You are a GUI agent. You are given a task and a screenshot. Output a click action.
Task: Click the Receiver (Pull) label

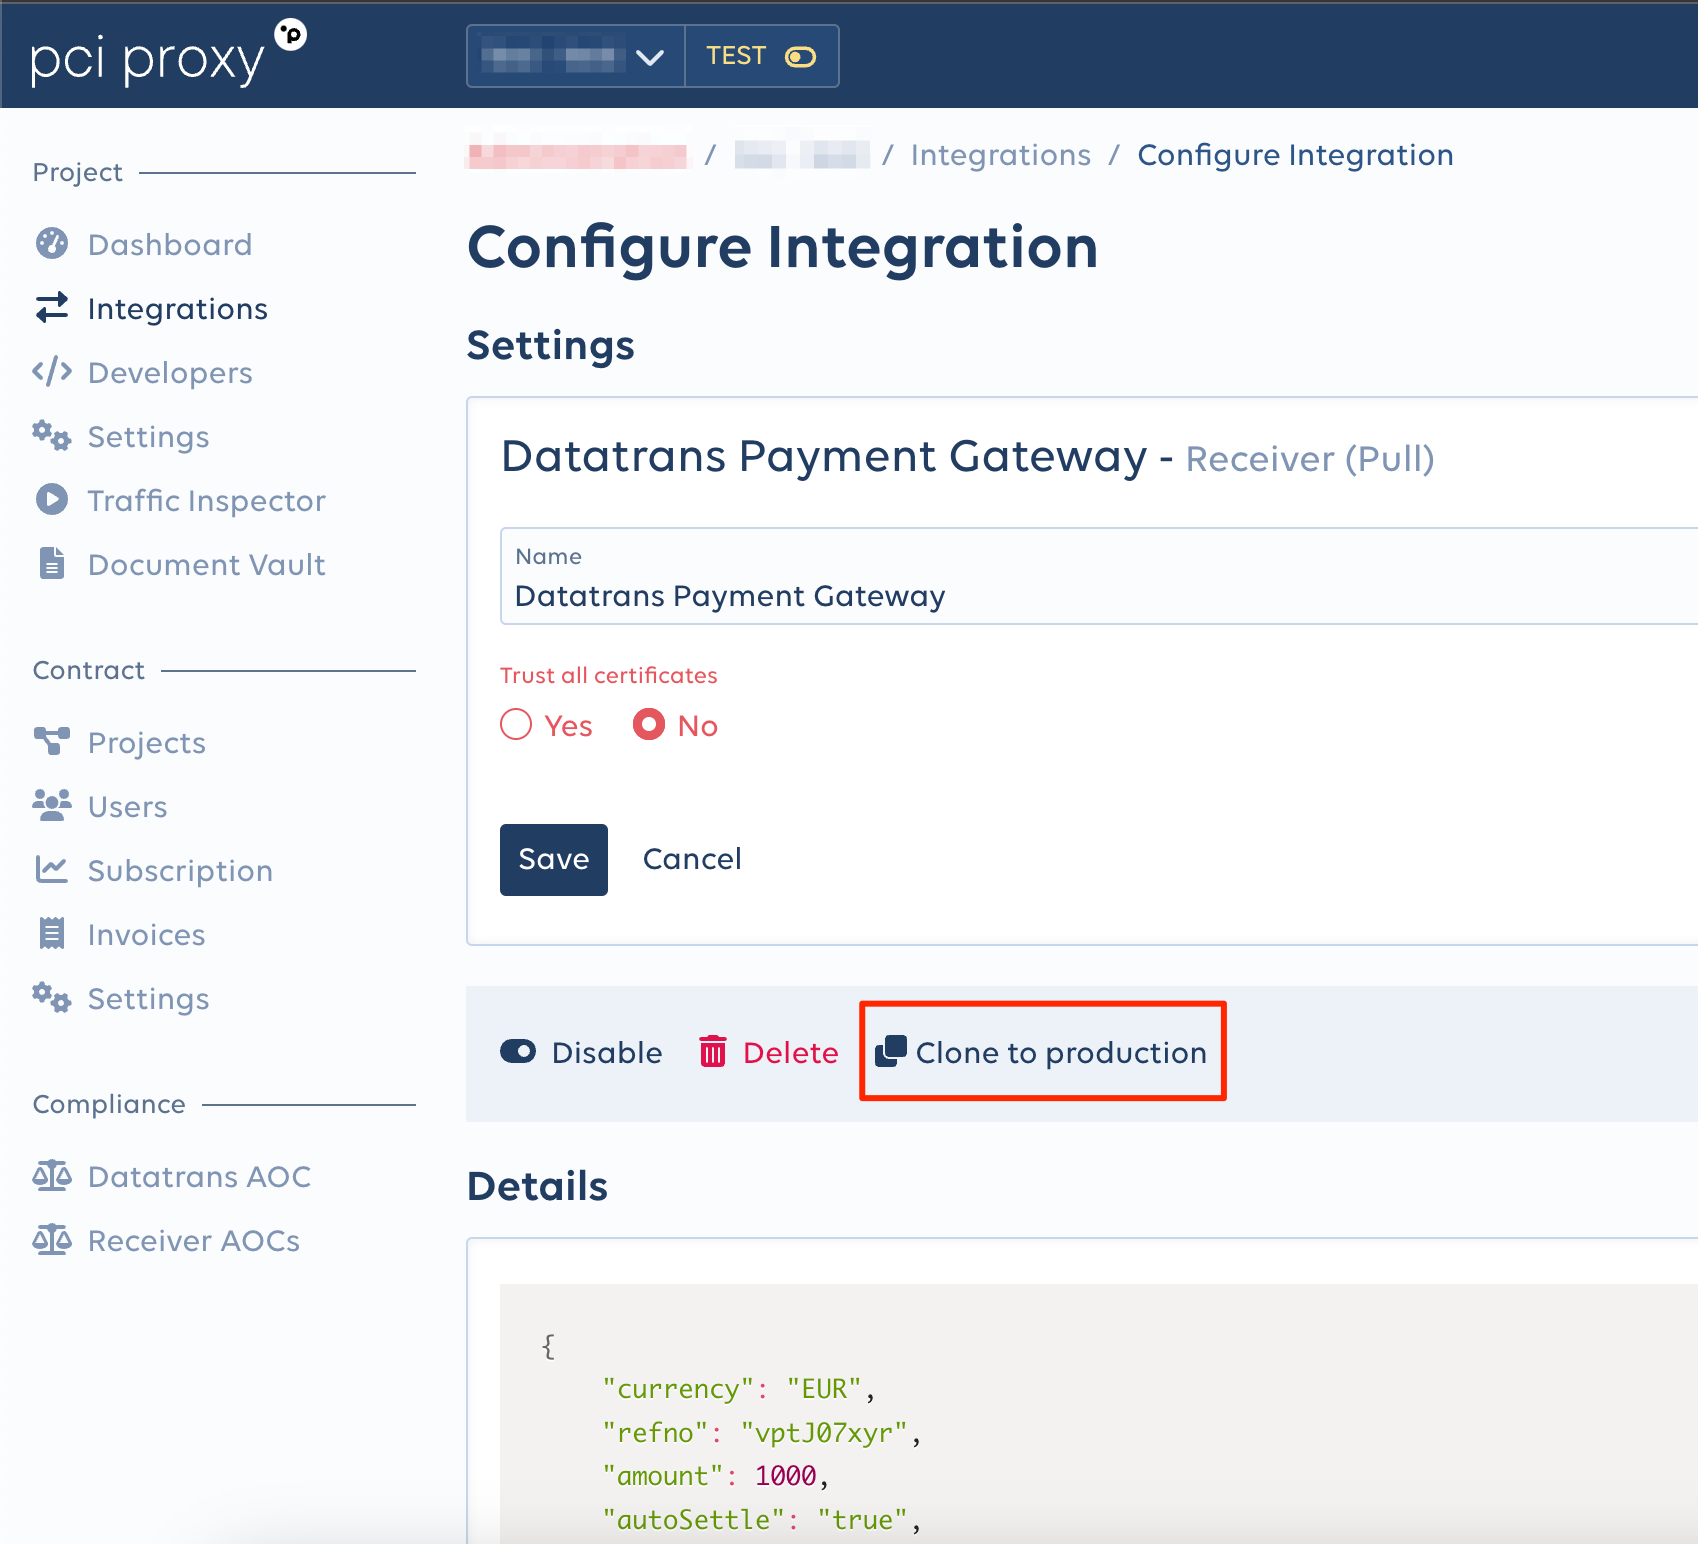click(1310, 459)
